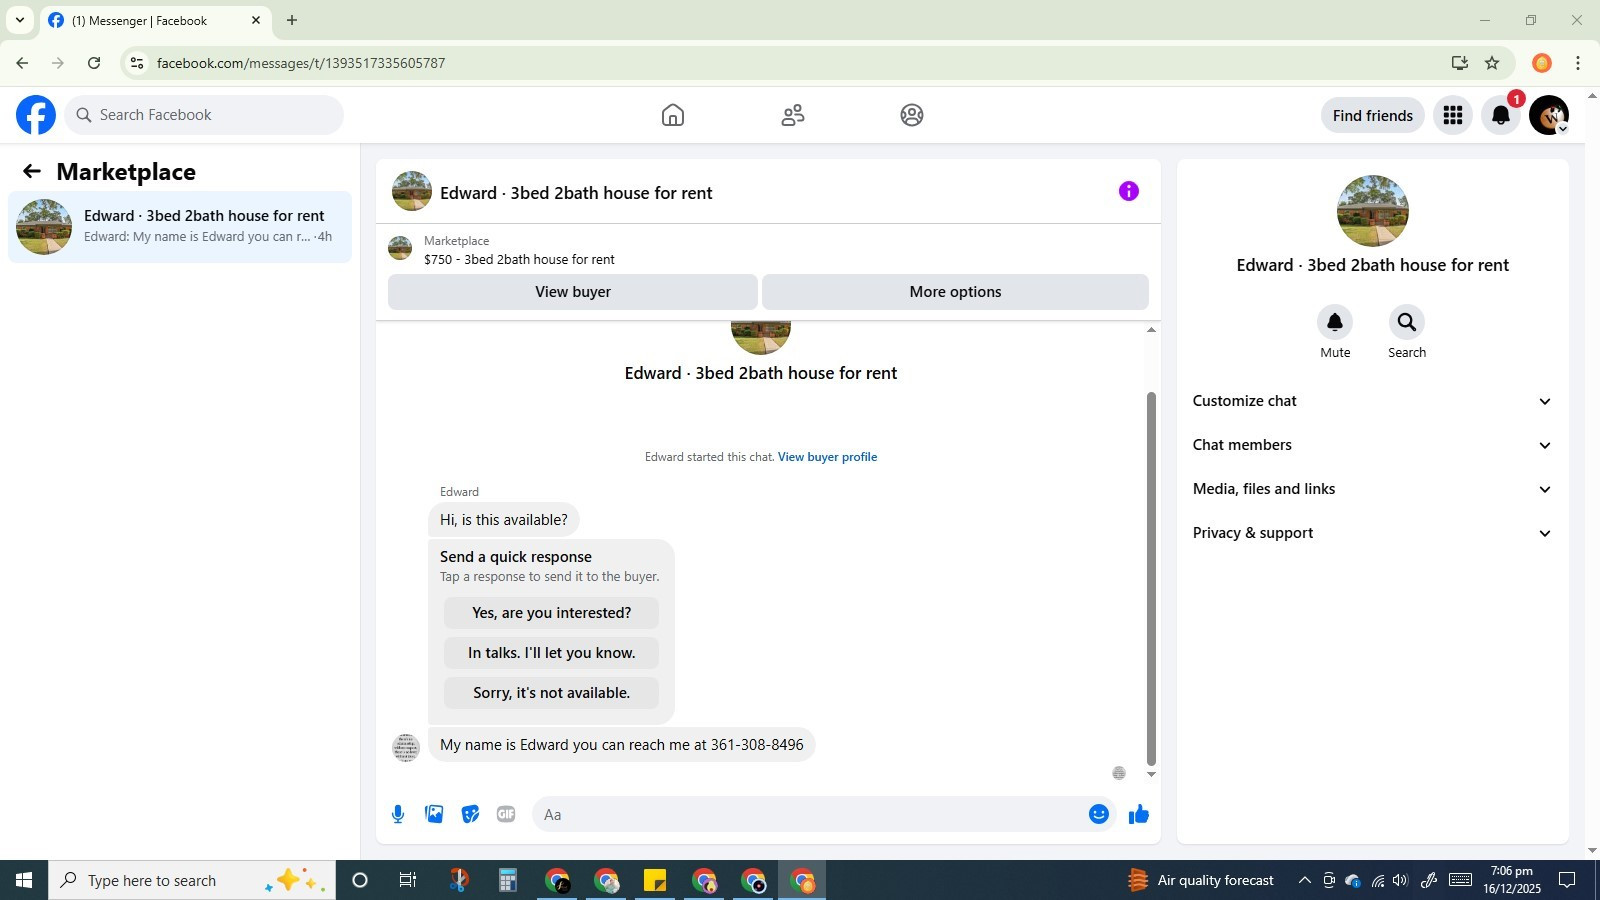The width and height of the screenshot is (1600, 900).
Task: Open Task View on the taskbar
Action: click(408, 880)
